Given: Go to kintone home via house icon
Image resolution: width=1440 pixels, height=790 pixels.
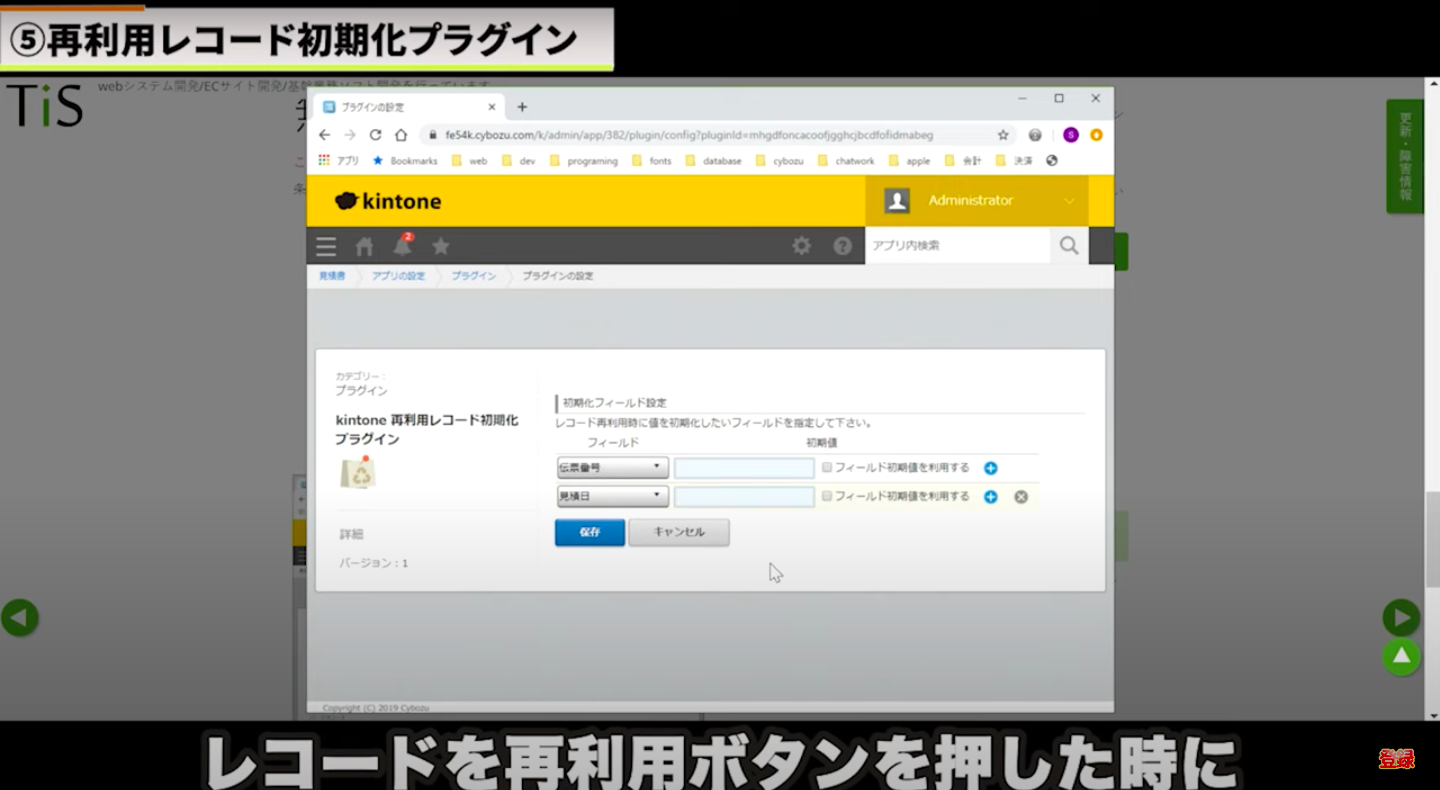Looking at the screenshot, I should click(x=364, y=246).
